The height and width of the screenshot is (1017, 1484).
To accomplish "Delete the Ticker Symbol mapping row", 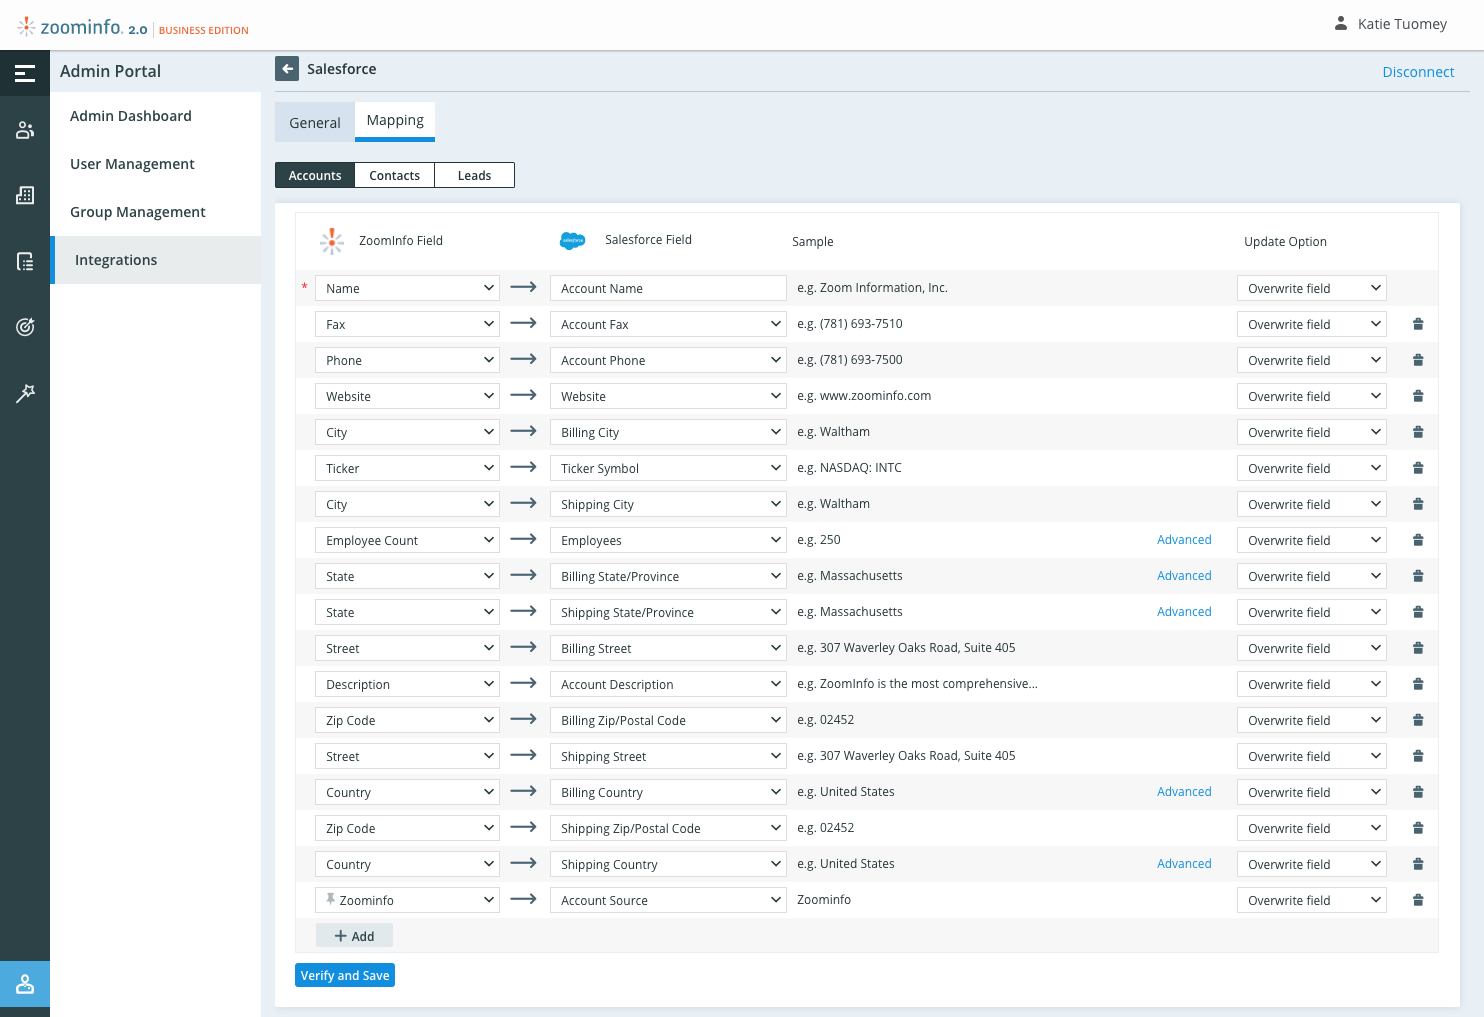I will point(1418,468).
